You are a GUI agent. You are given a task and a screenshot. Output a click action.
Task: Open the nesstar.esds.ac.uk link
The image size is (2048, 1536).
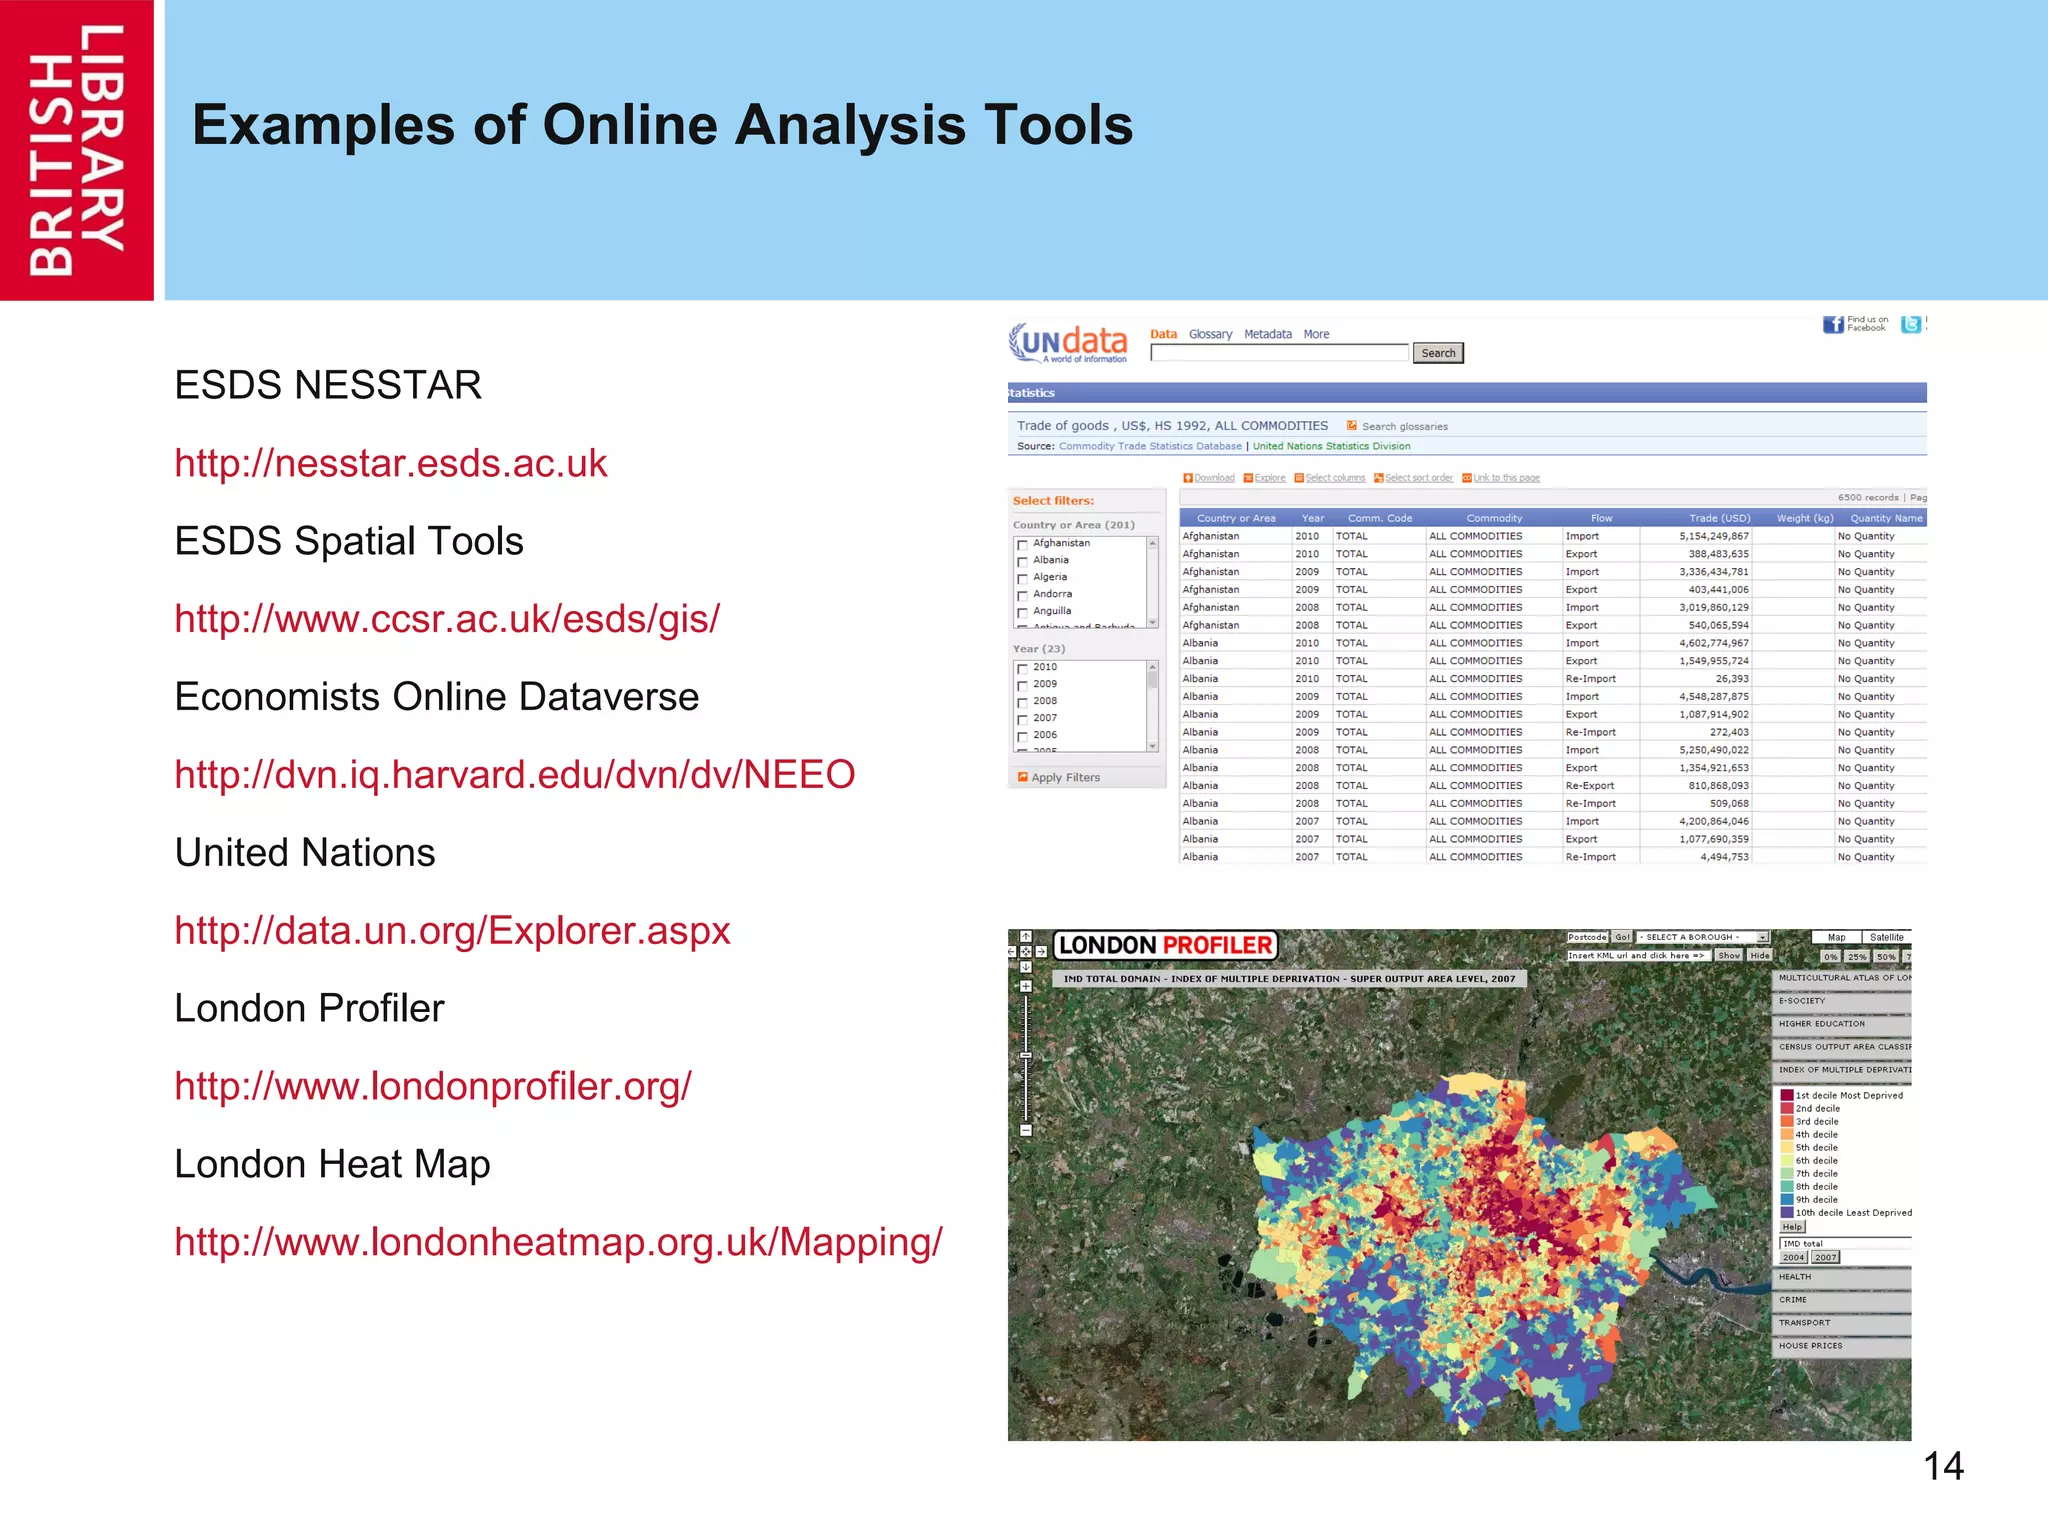391,463
